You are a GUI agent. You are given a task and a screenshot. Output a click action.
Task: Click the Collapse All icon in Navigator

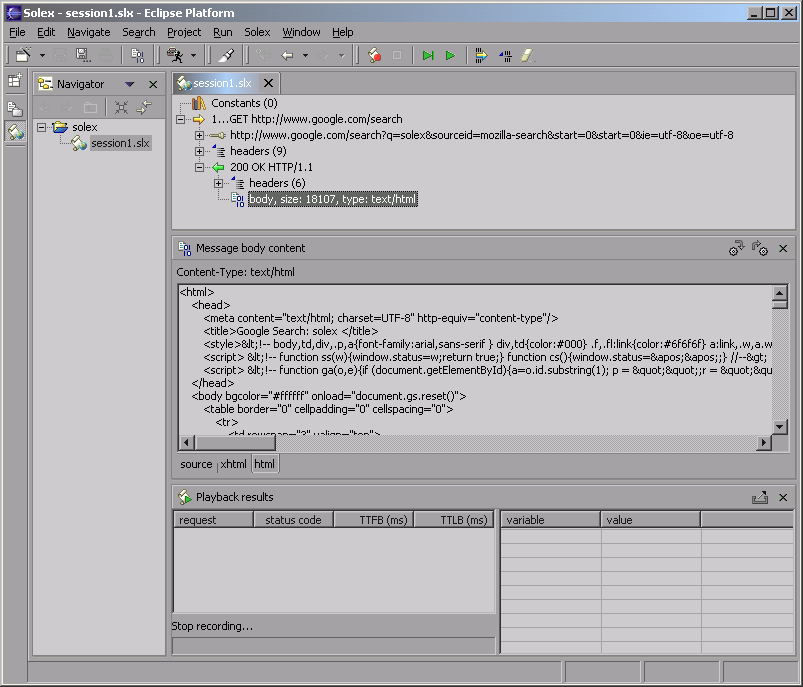[121, 108]
